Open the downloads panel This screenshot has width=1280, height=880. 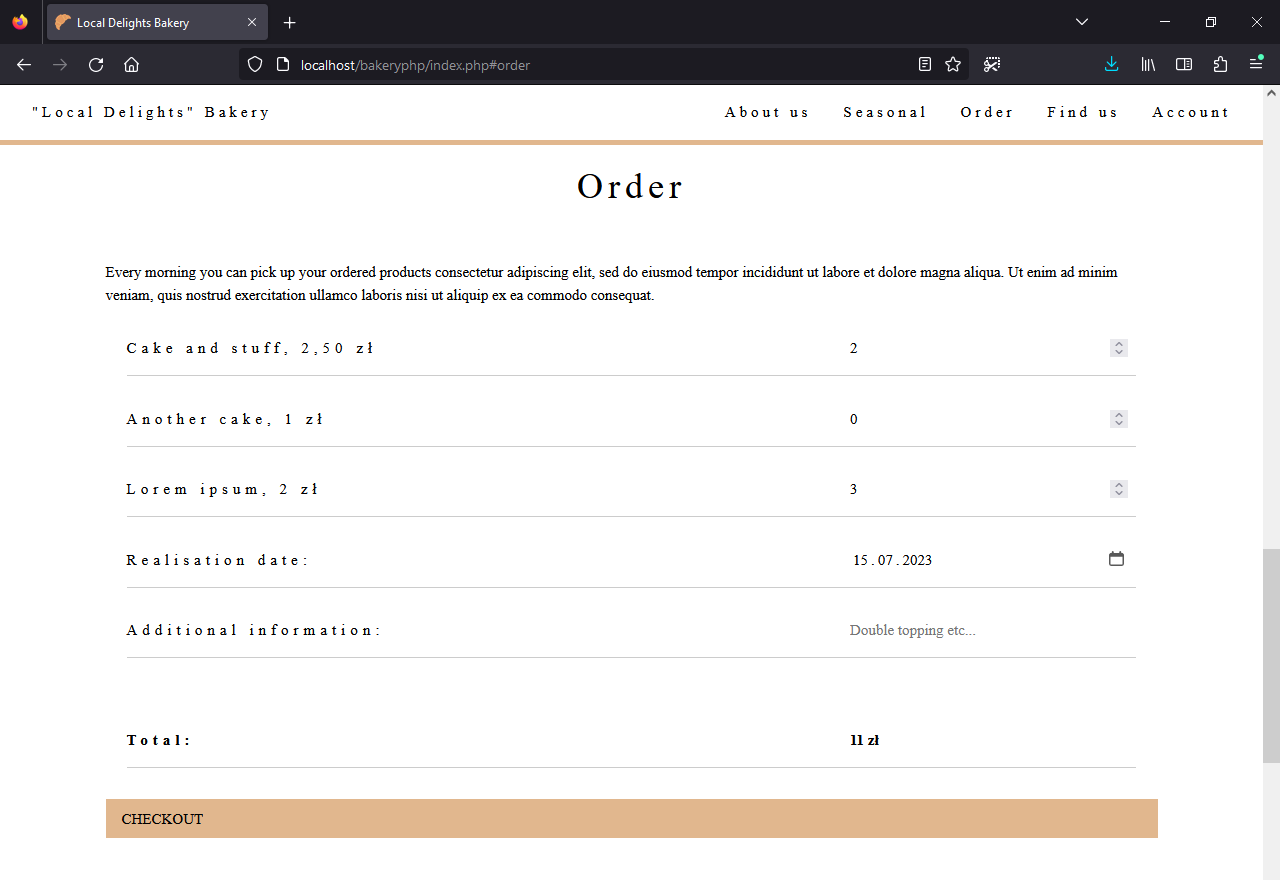[1112, 65]
